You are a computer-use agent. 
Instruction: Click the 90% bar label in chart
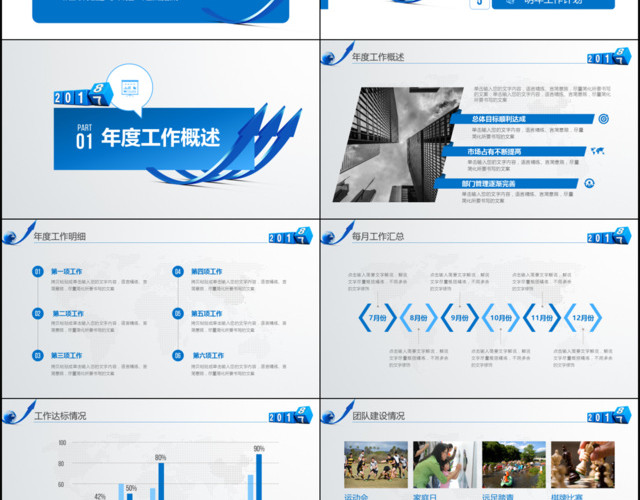[x=259, y=449]
